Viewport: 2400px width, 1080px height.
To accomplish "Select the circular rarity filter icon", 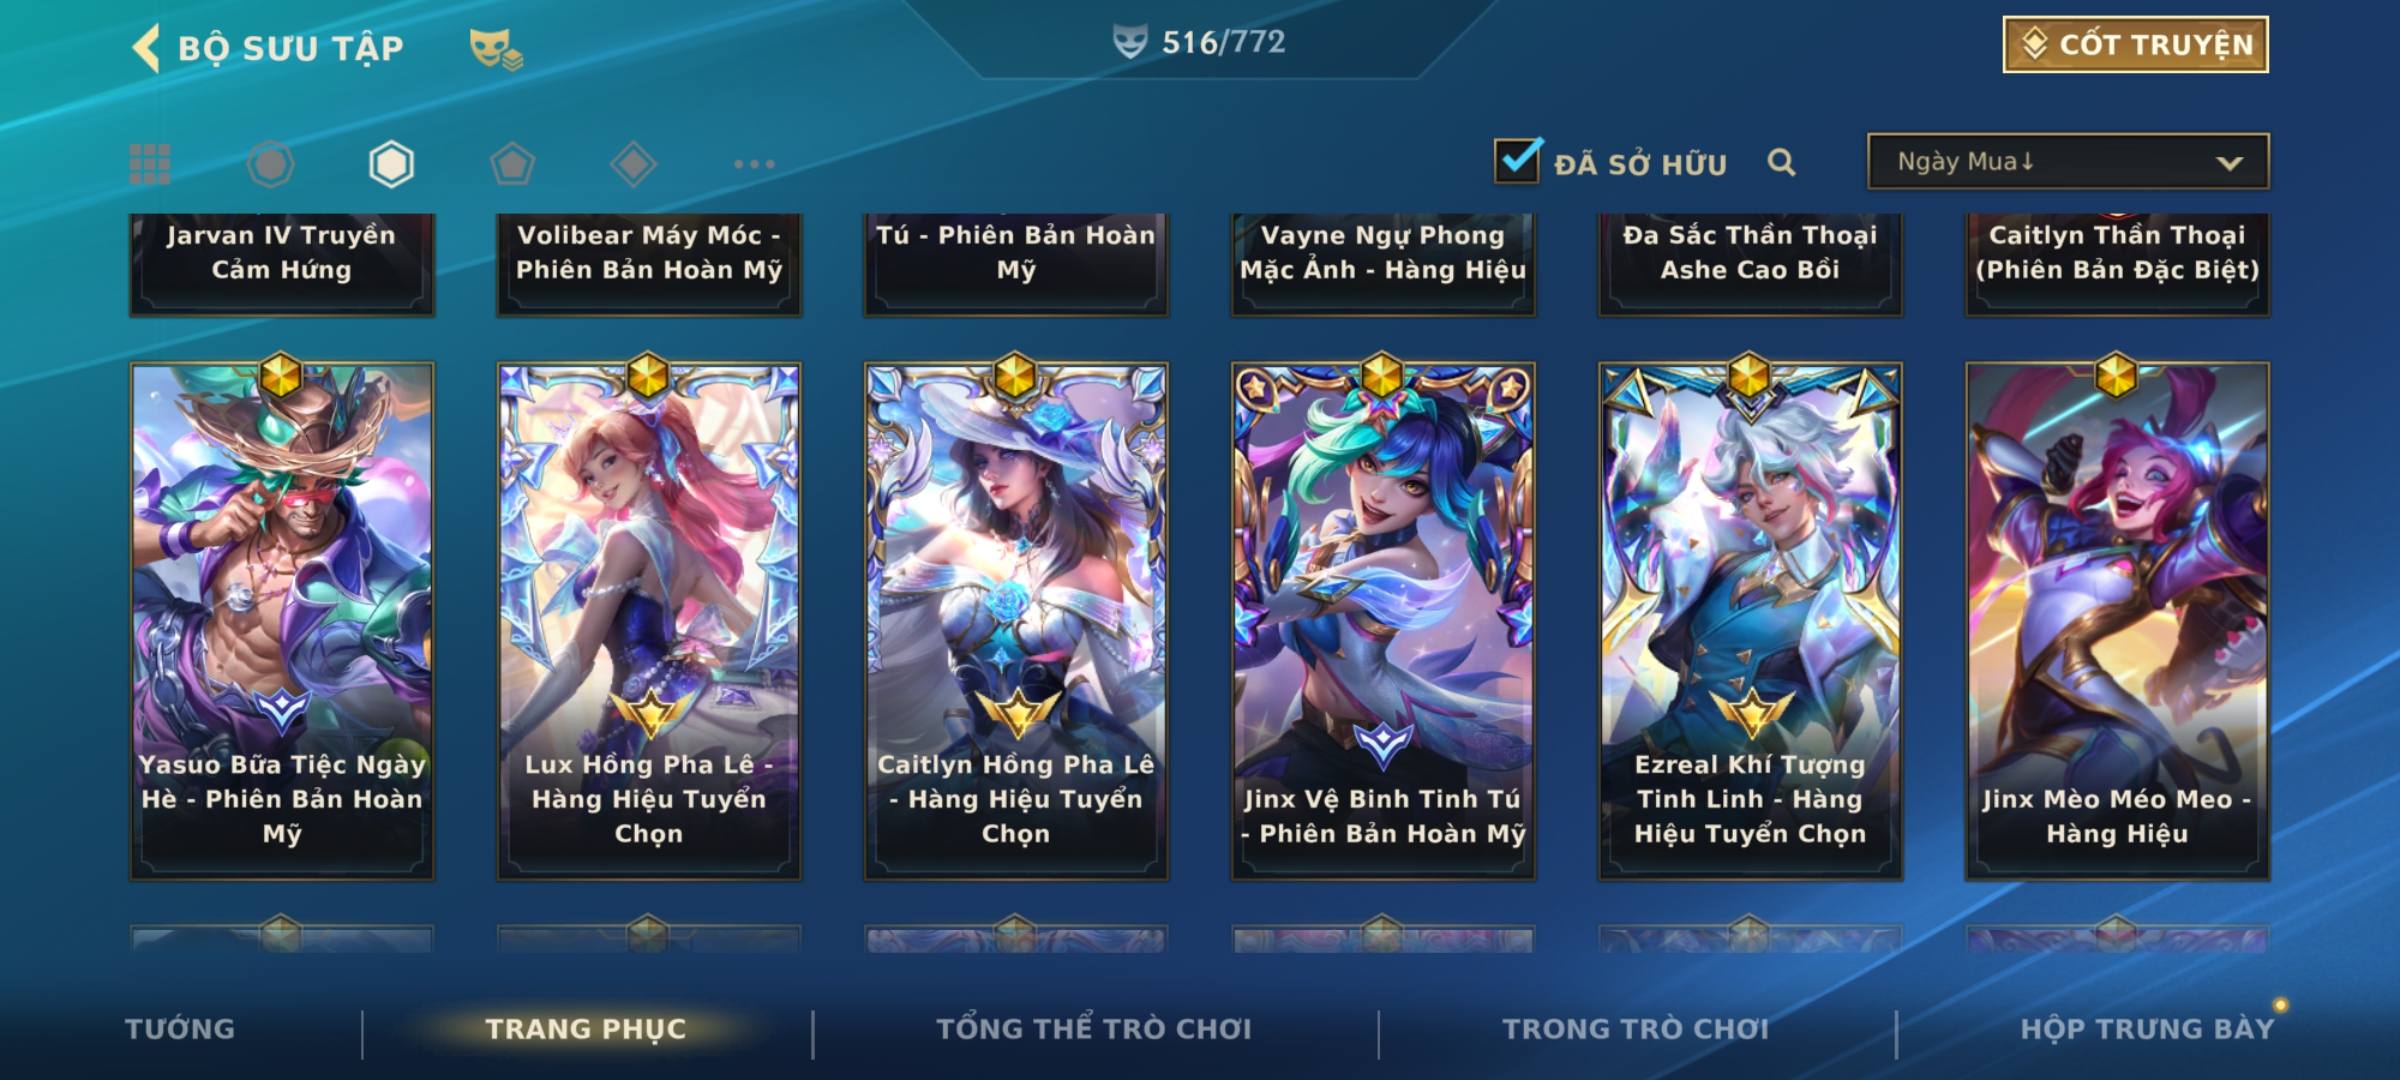I will (x=270, y=164).
